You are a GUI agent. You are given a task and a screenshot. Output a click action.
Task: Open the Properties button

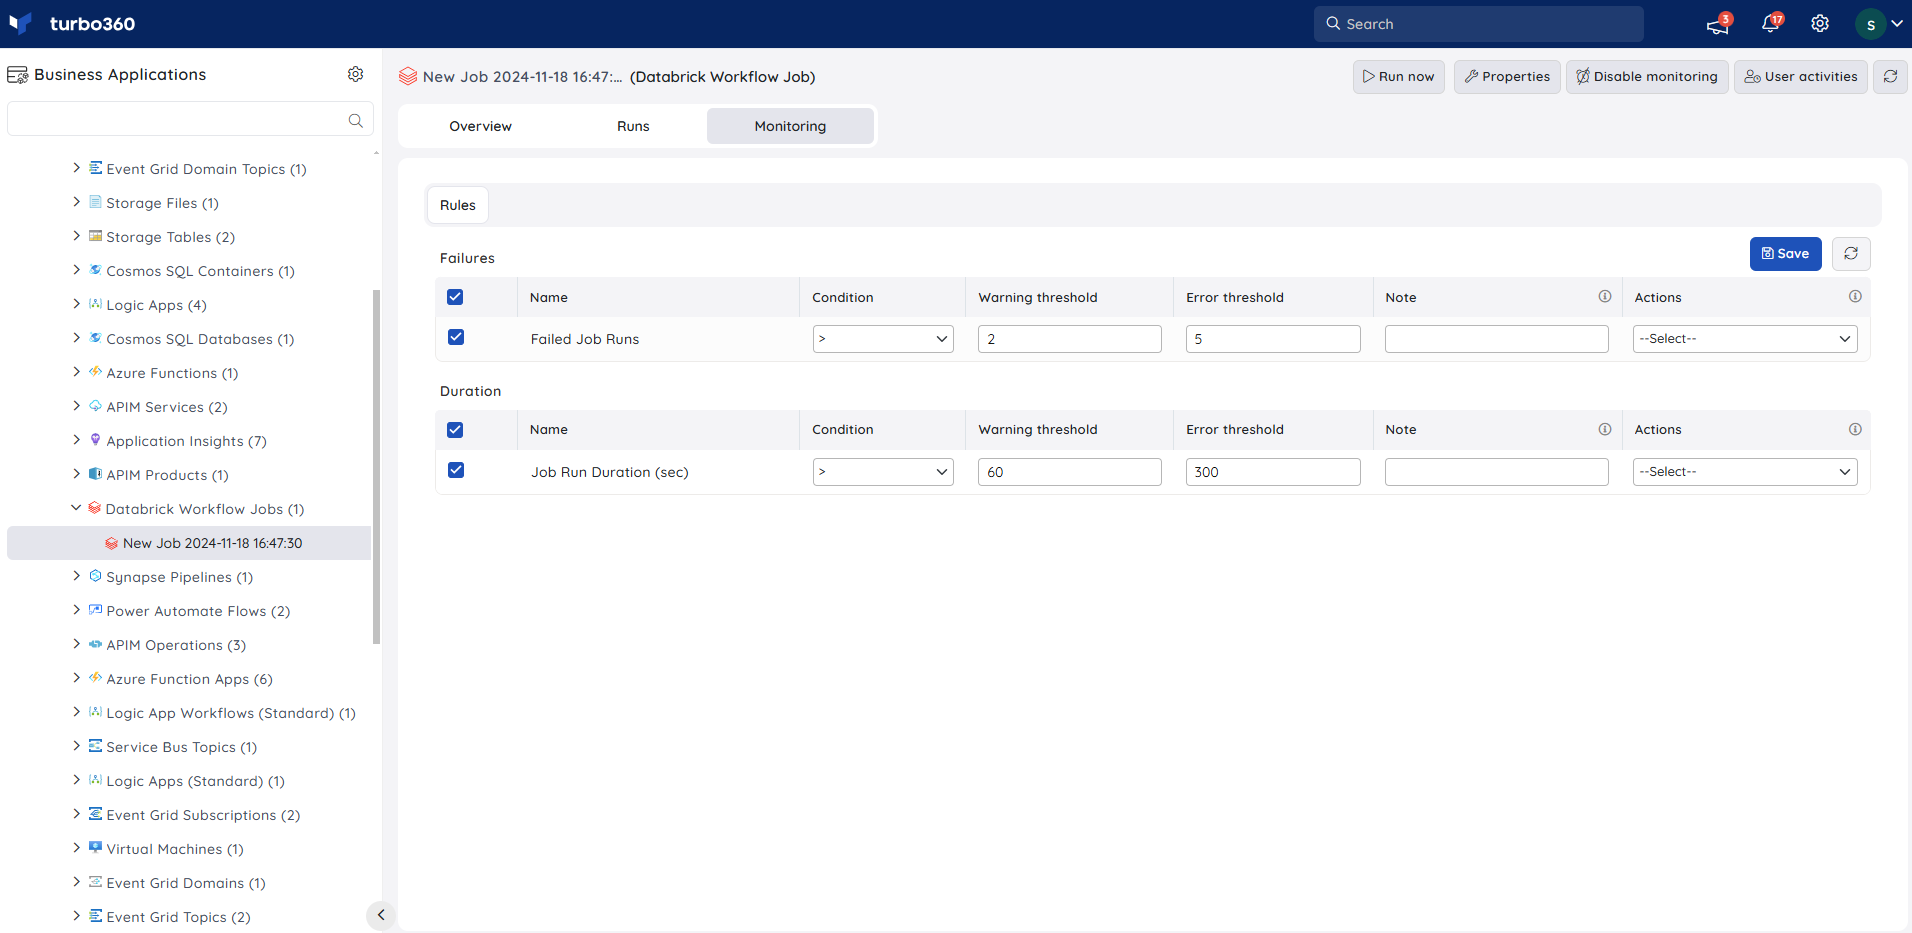tap(1507, 77)
